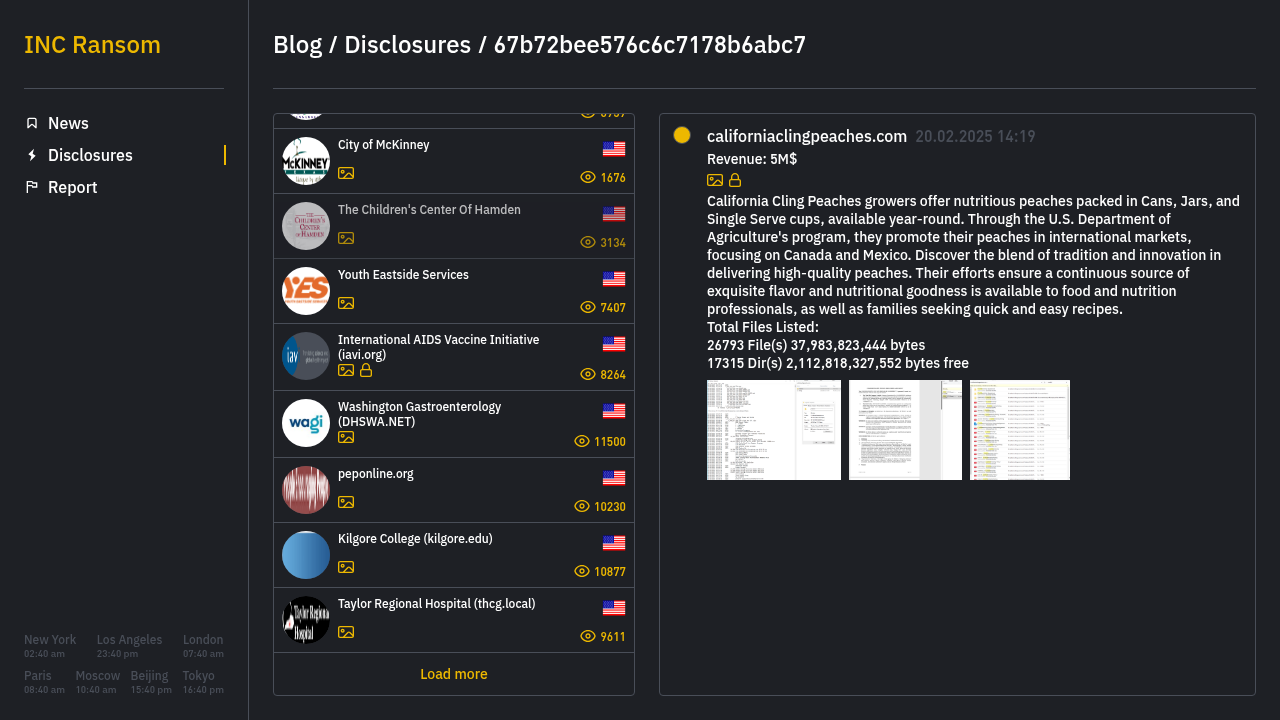The width and height of the screenshot is (1280, 720).
Task: Click image icon under peponline.org
Action: click(x=346, y=502)
